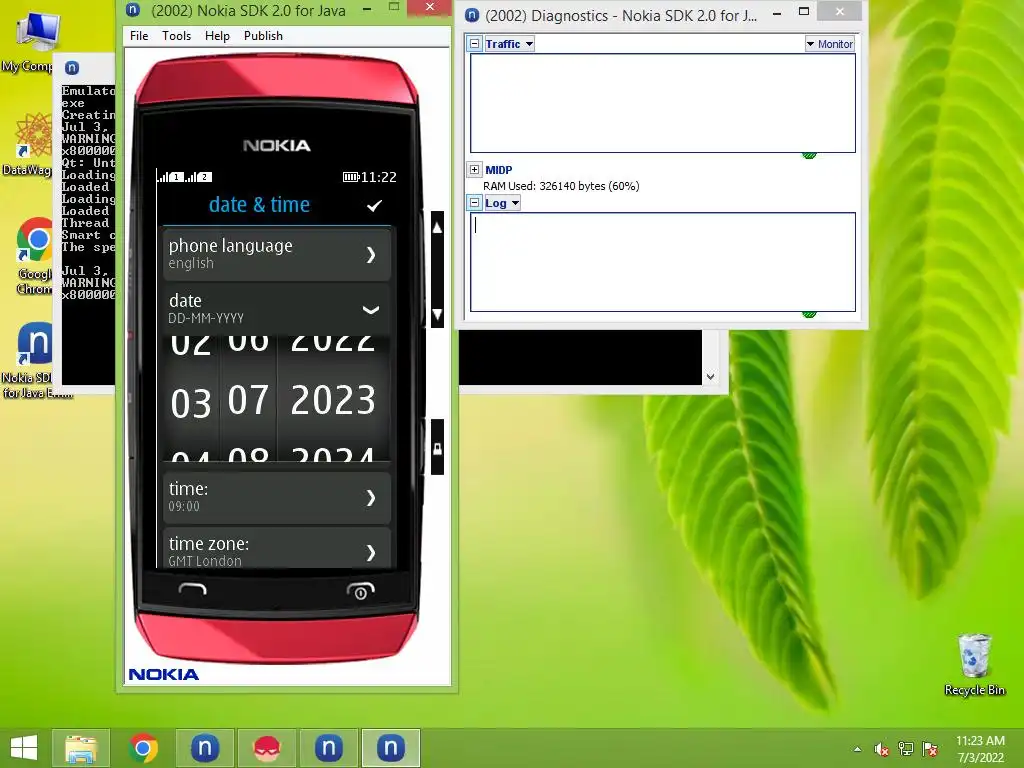The width and height of the screenshot is (1024, 768).
Task: Open the red masked-face app on taskbar
Action: (x=267, y=748)
